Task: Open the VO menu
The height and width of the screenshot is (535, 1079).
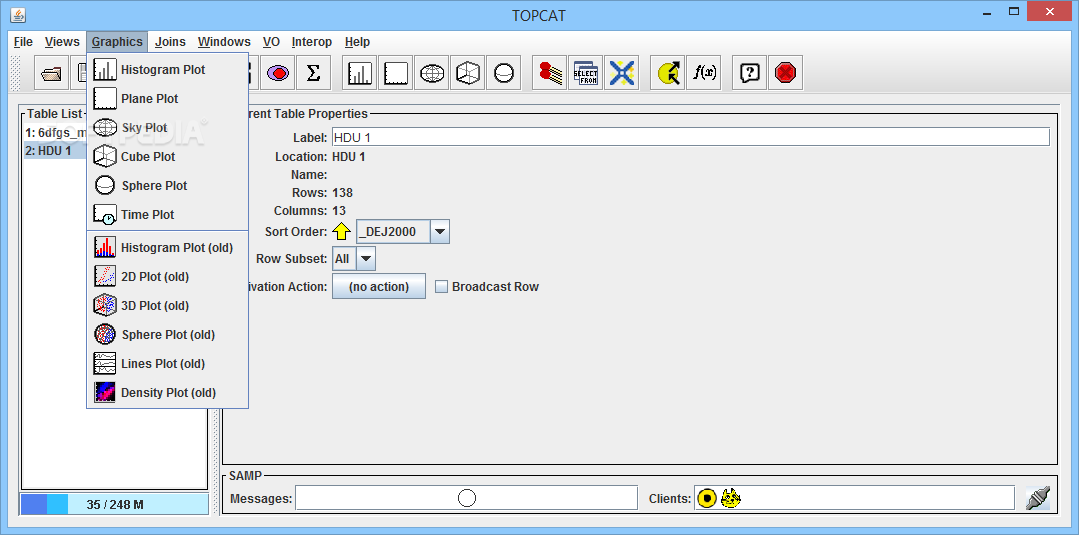Action: (x=271, y=42)
